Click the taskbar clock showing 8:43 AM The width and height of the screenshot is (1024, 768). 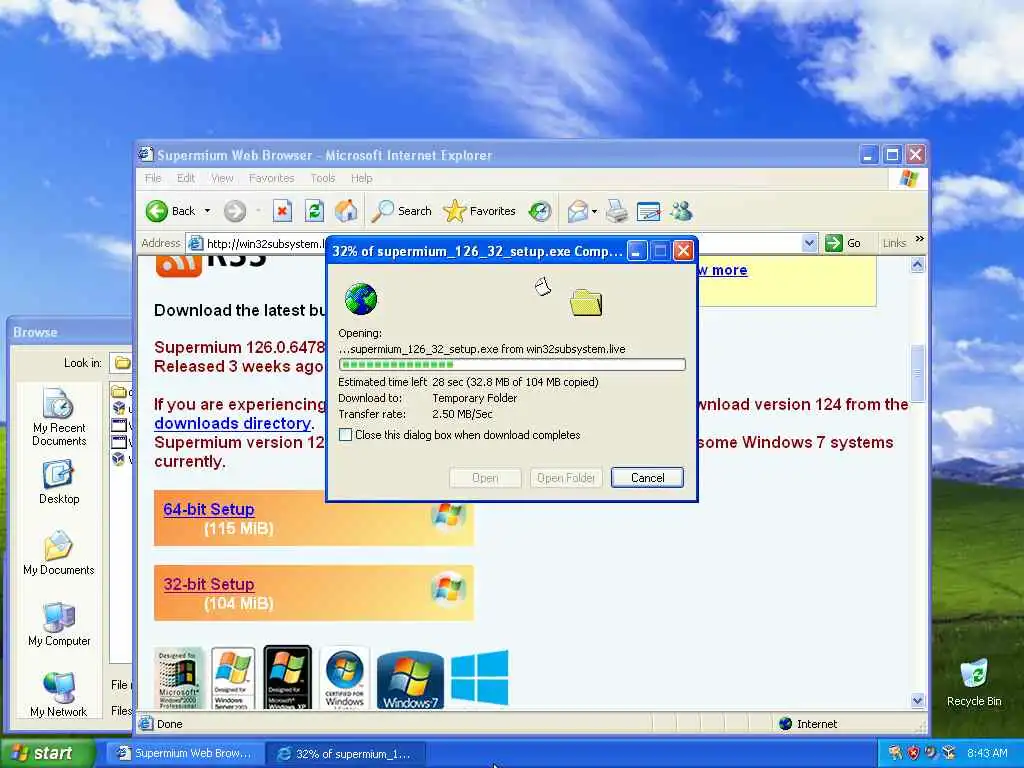(x=987, y=753)
